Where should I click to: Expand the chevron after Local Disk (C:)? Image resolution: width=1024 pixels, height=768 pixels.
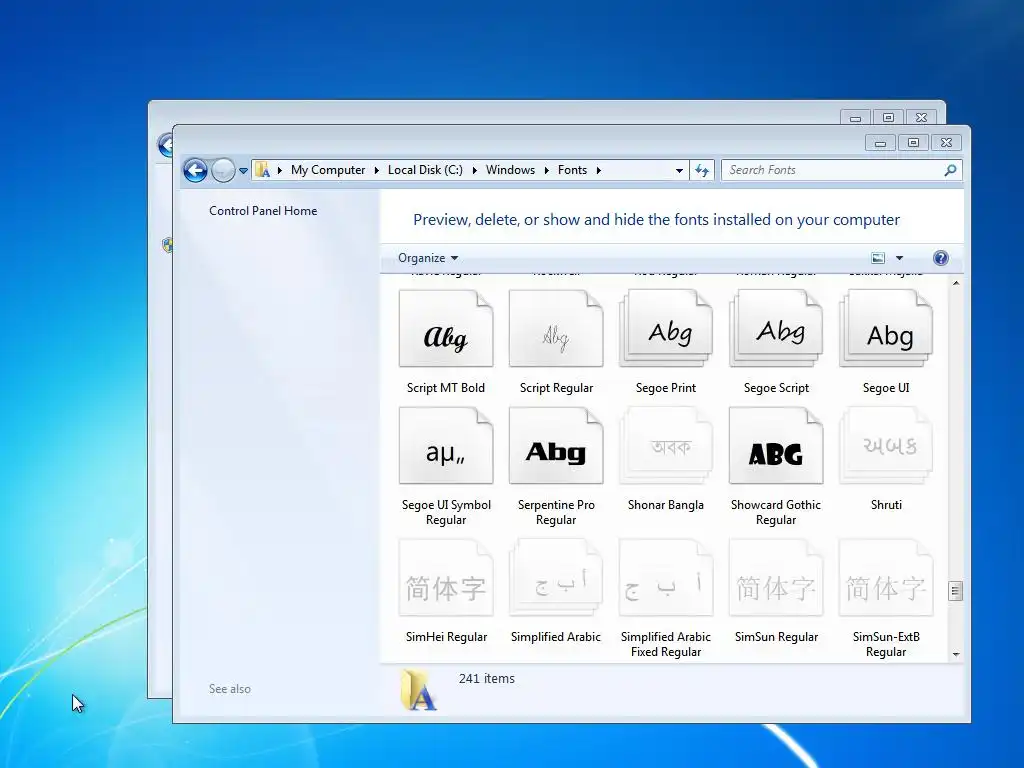474,170
